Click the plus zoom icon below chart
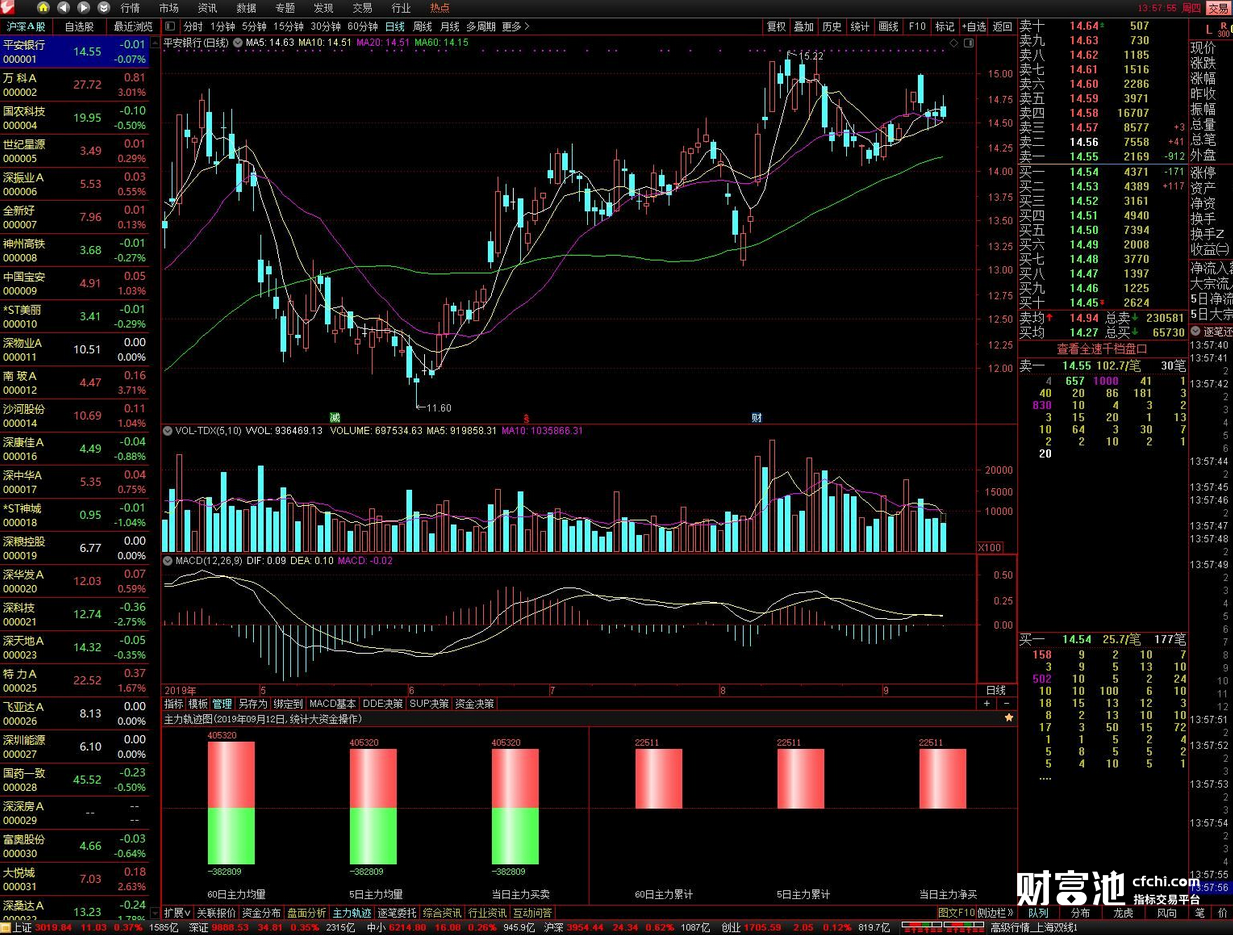 pos(987,704)
